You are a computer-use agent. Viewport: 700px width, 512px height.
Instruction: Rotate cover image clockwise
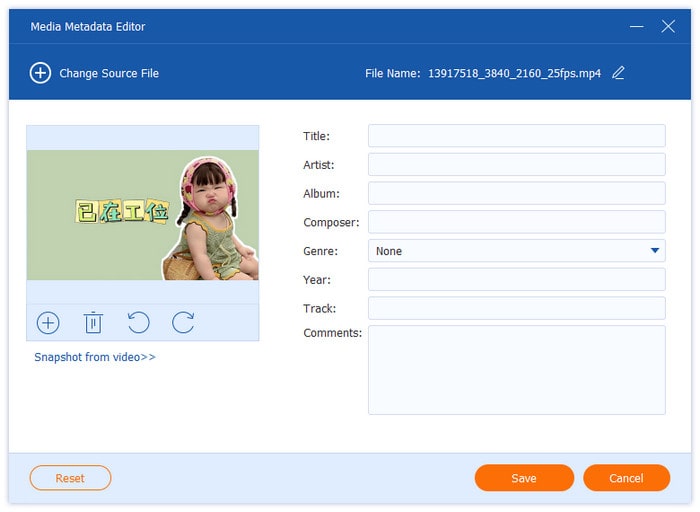[x=183, y=322]
